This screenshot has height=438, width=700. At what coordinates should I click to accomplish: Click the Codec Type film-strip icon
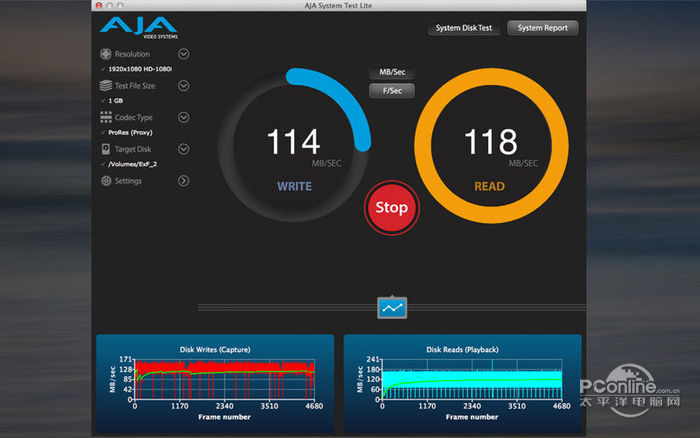click(106, 117)
